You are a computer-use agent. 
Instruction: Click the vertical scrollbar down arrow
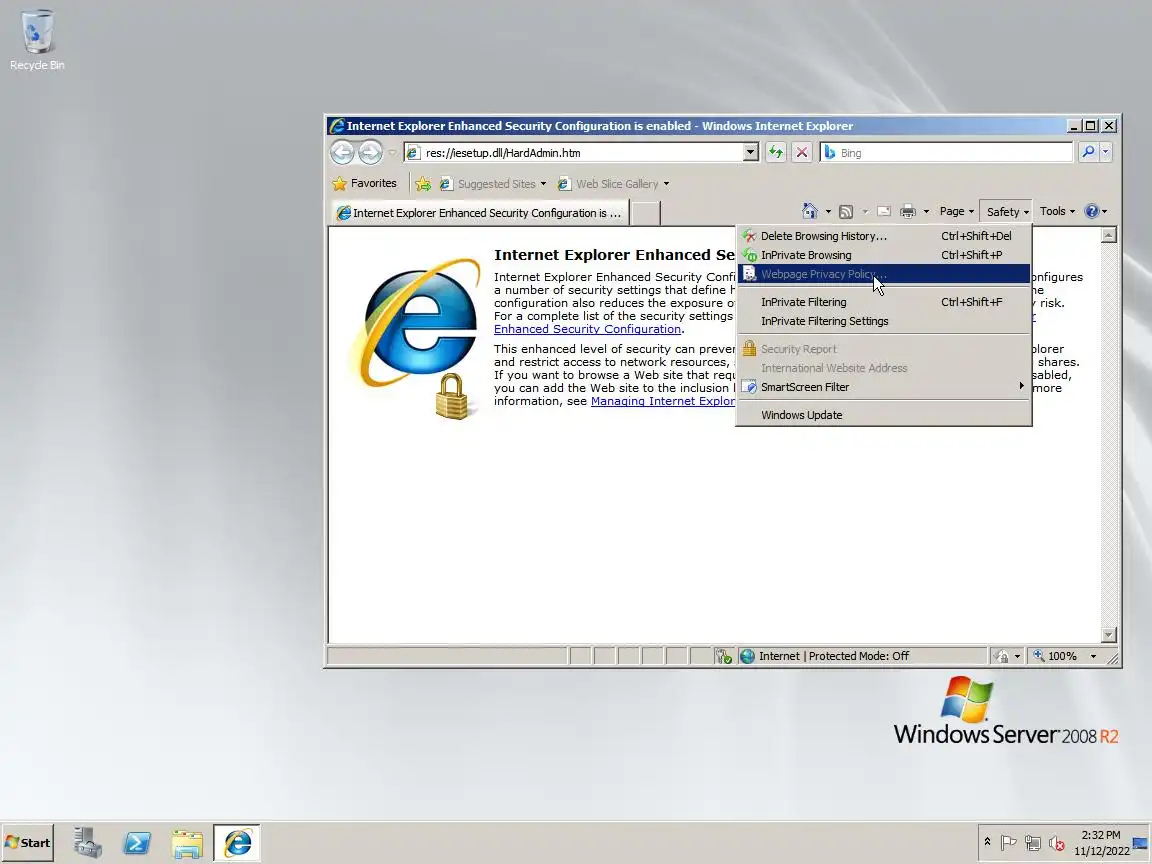point(1109,635)
